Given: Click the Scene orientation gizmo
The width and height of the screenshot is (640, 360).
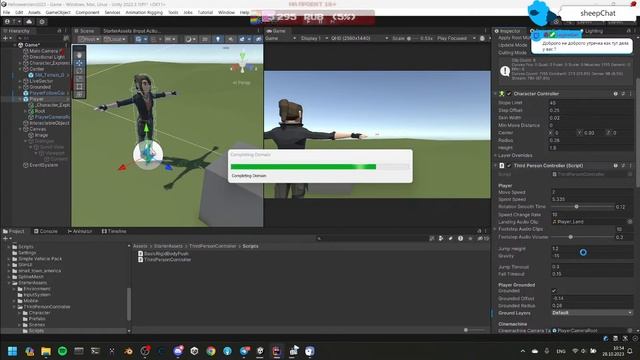Looking at the screenshot, I should coord(242,64).
